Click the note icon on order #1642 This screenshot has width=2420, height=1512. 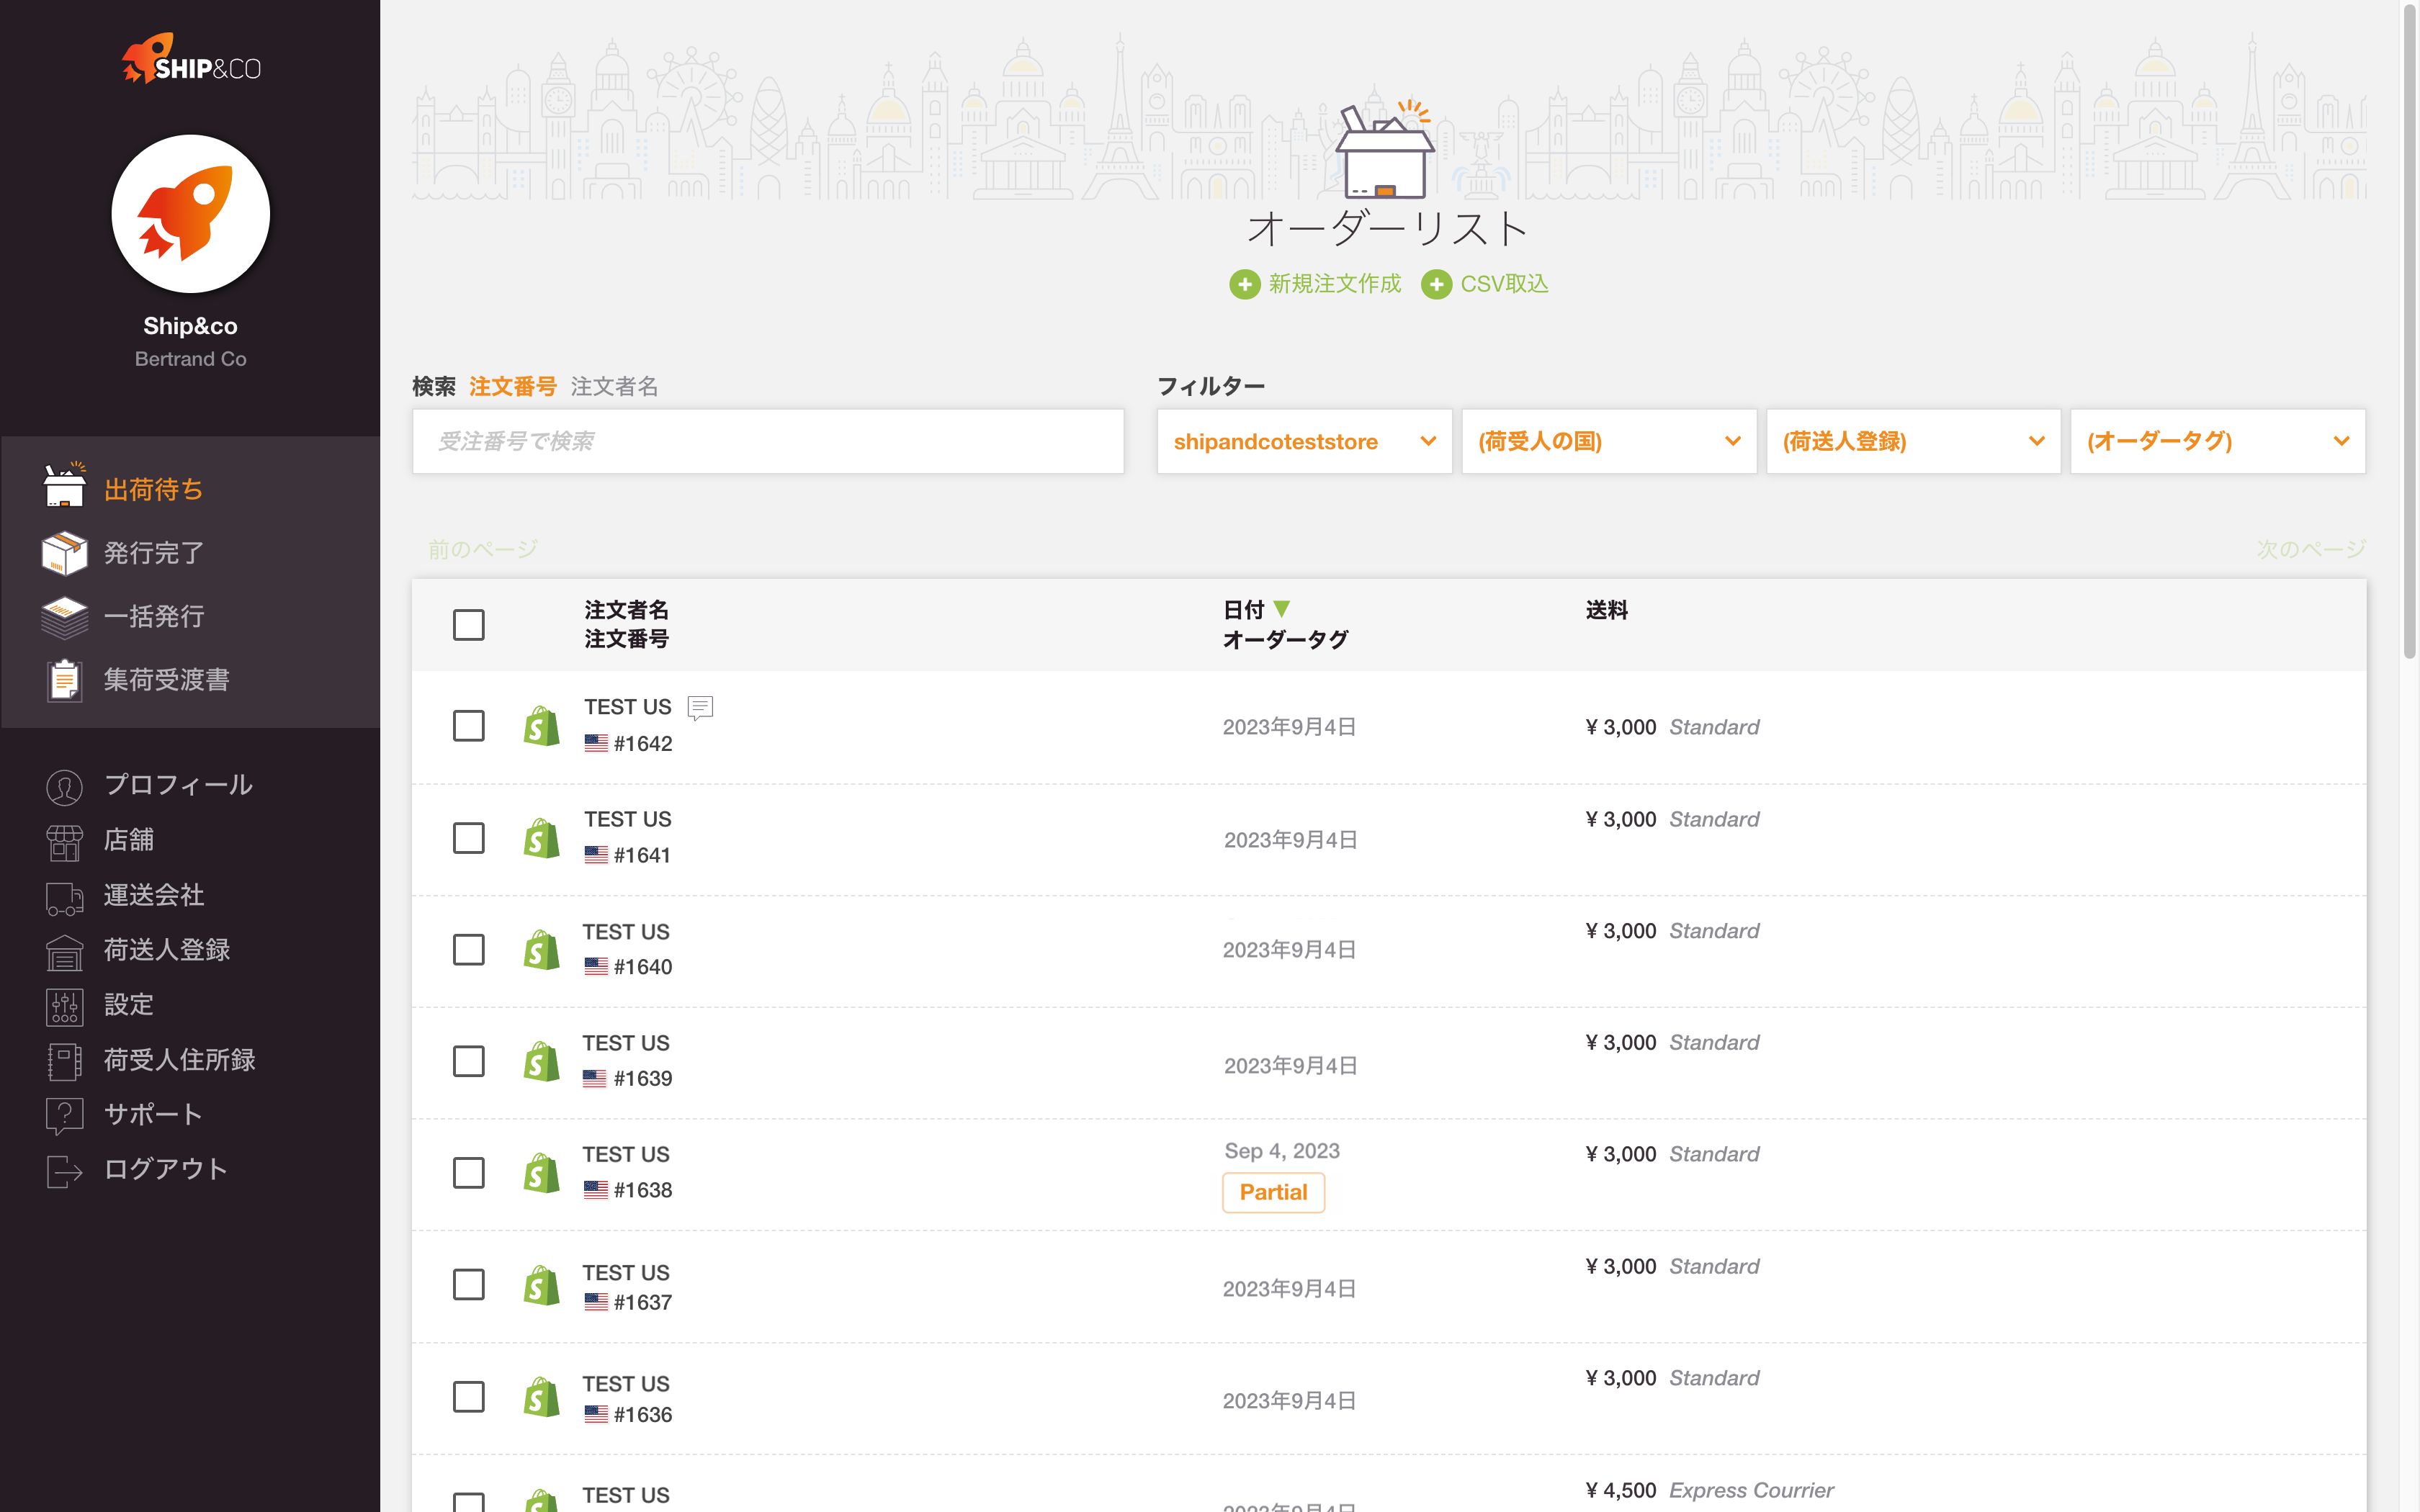(x=700, y=708)
